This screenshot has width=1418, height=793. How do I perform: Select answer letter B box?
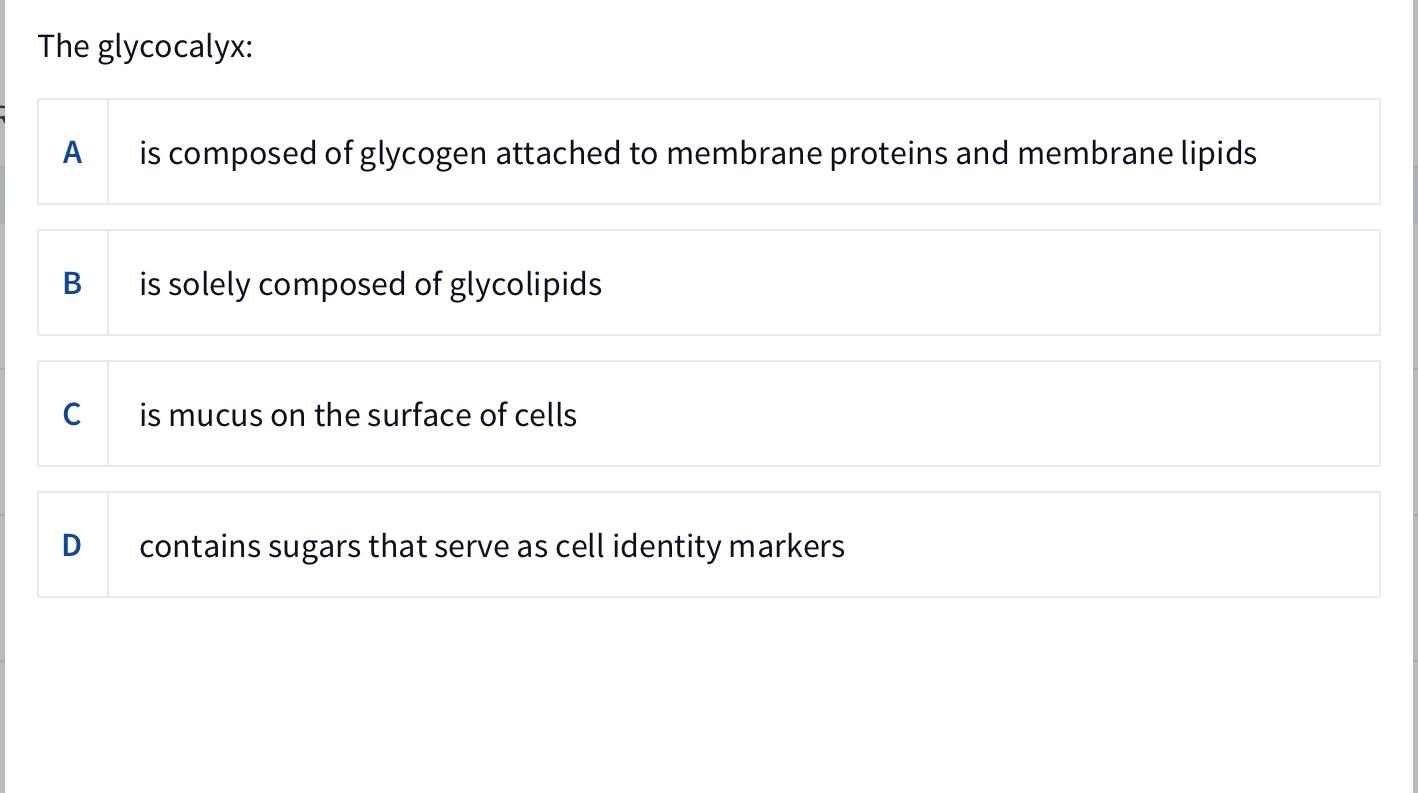click(72, 283)
